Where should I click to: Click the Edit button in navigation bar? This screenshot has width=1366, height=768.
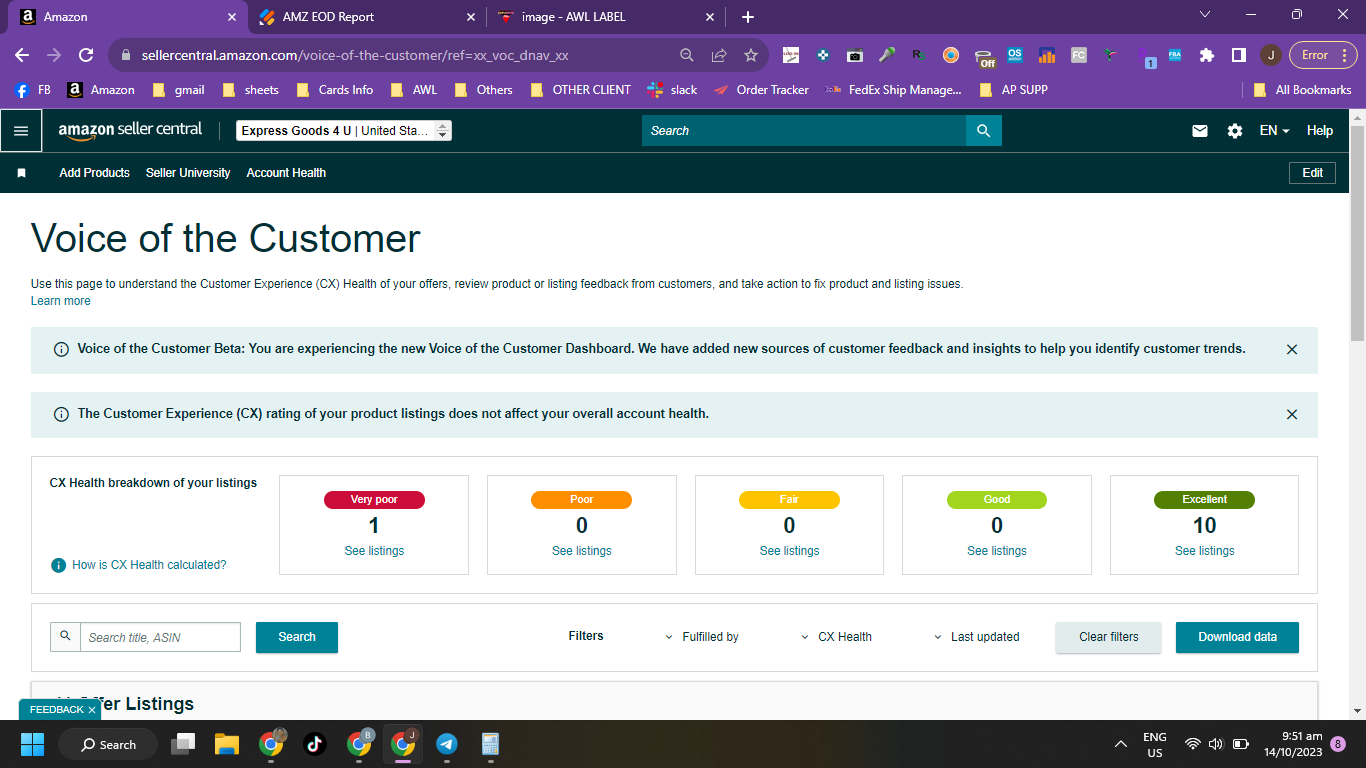[x=1313, y=173]
